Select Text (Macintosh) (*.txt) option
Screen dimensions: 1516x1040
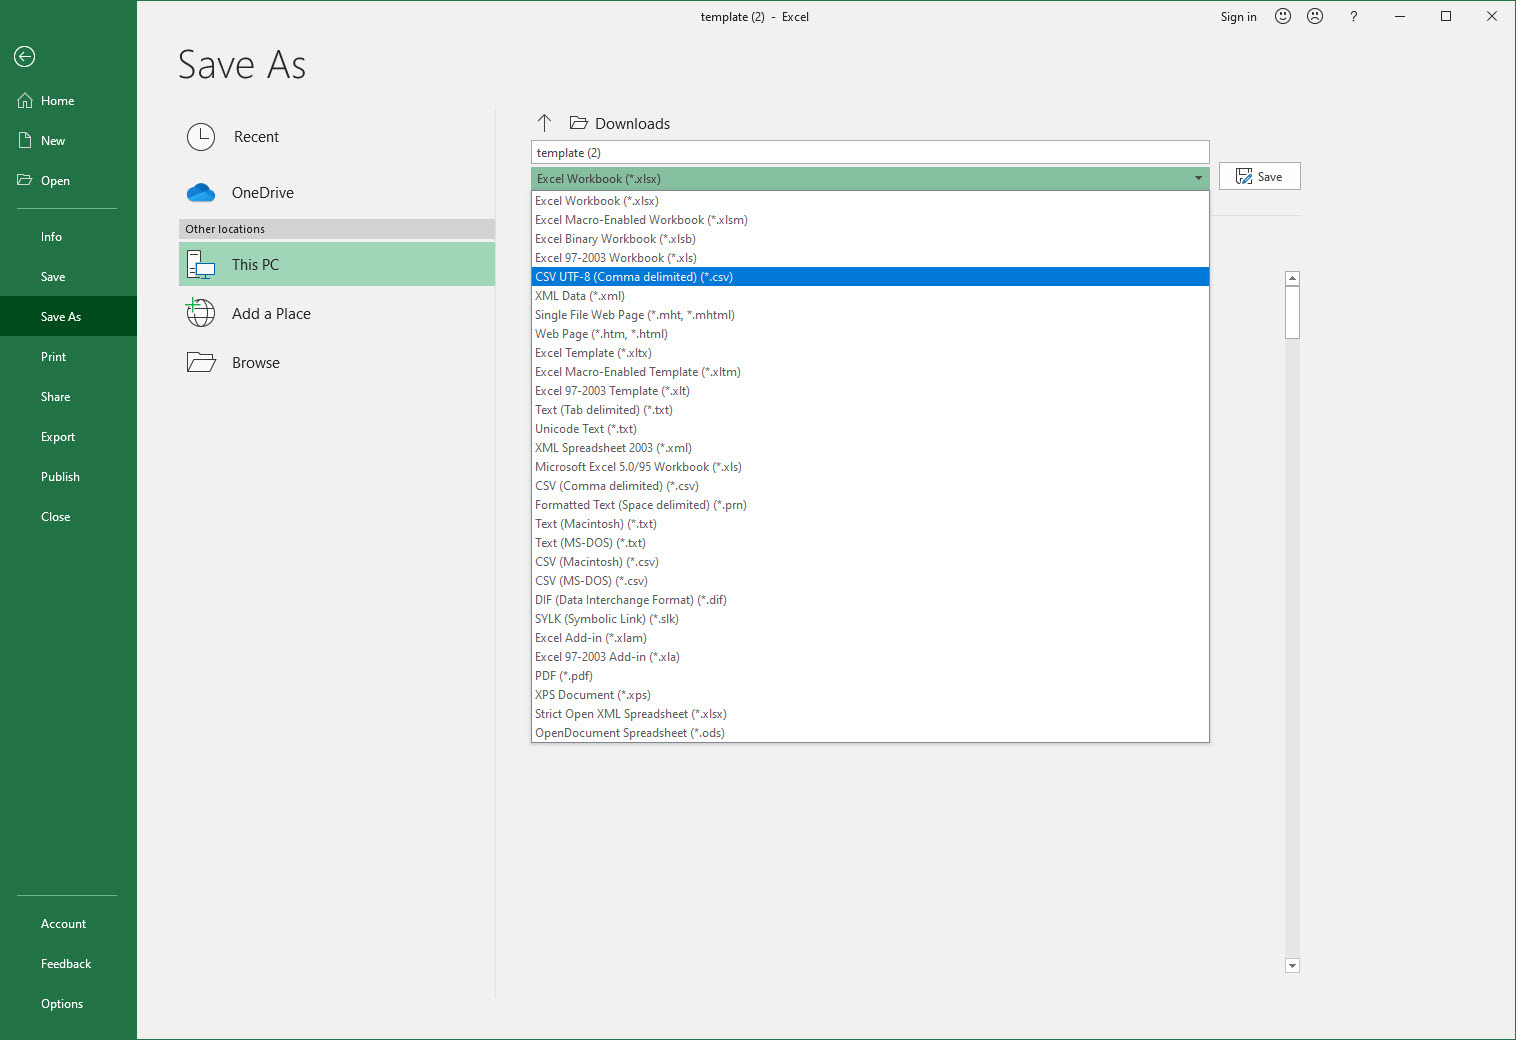[870, 524]
